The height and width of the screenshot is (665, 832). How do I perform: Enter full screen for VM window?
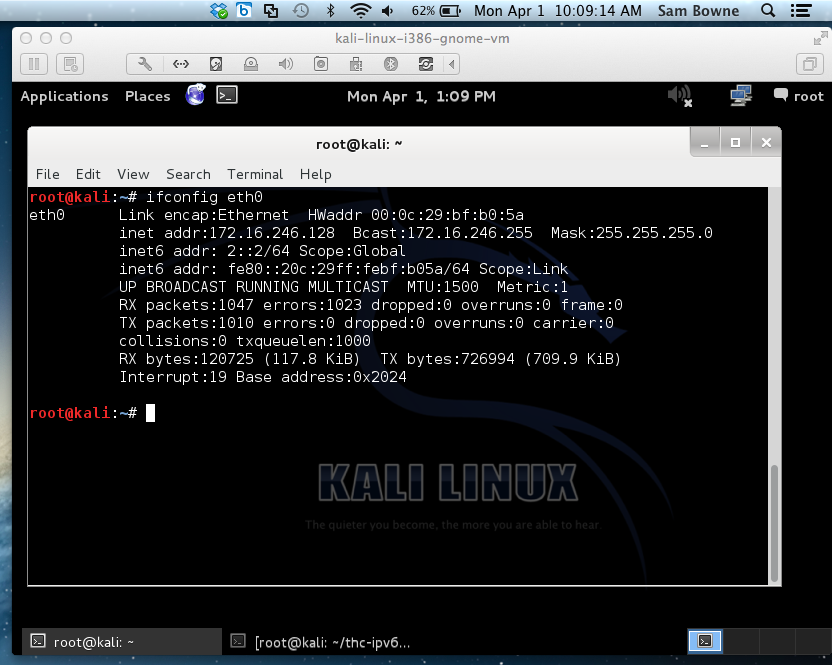pyautogui.click(x=820, y=38)
